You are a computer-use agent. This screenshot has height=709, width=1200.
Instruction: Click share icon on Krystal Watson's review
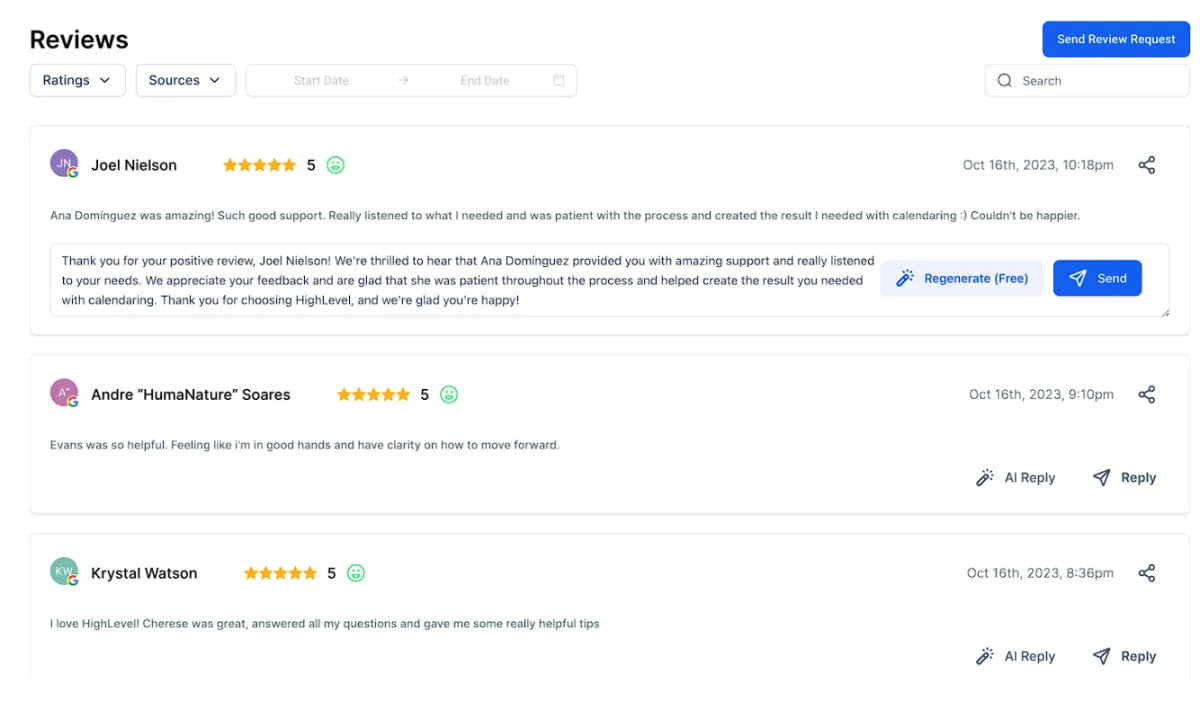tap(1147, 573)
